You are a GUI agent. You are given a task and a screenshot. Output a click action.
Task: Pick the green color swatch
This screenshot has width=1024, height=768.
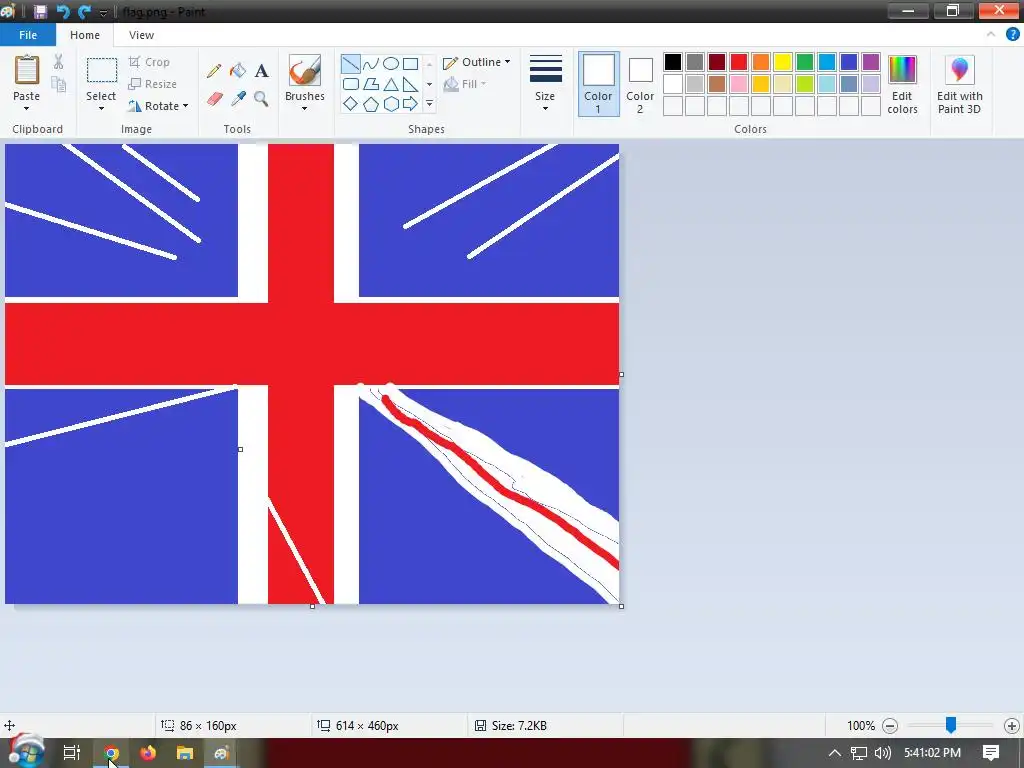pyautogui.click(x=805, y=62)
